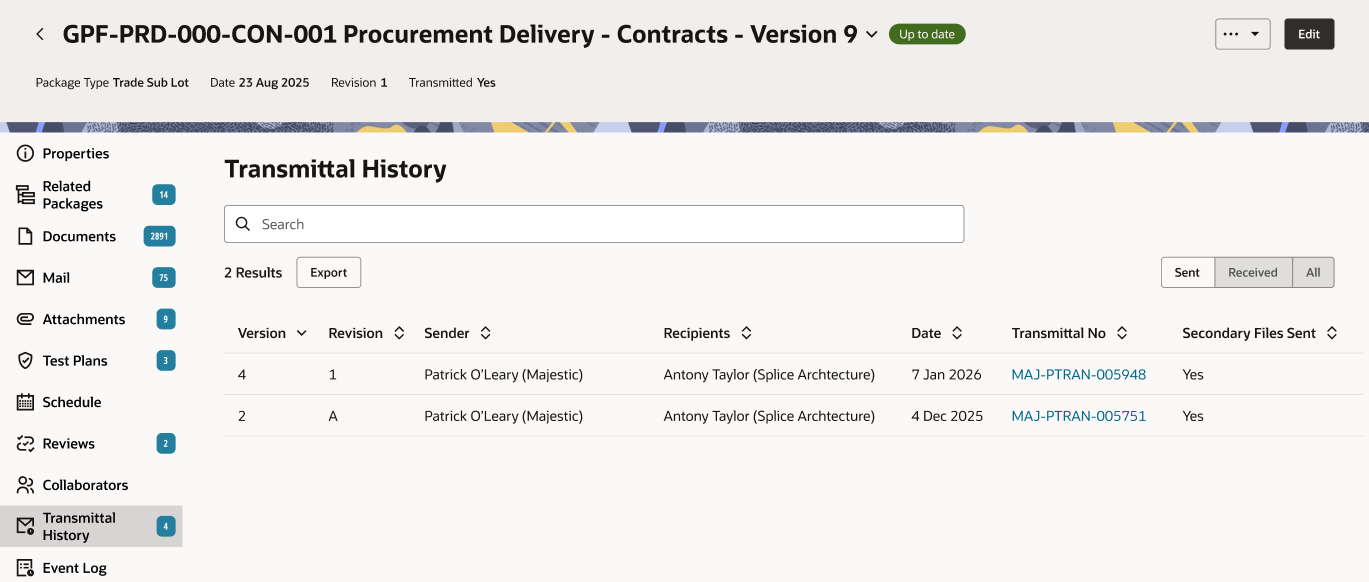Click the Documents file icon
The height and width of the screenshot is (582, 1369).
tap(26, 237)
